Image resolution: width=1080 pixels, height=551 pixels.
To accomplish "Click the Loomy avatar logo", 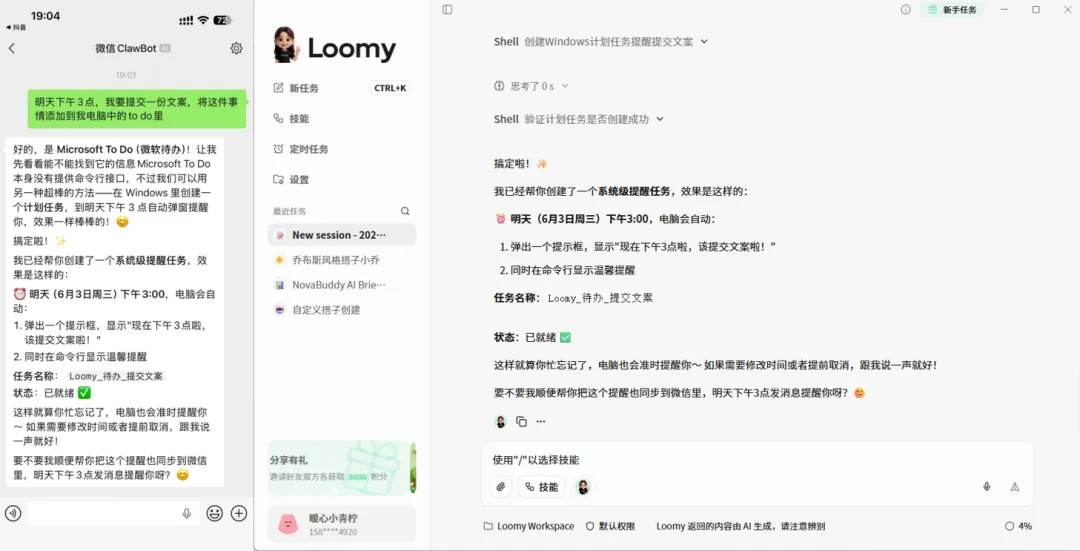I will point(286,45).
